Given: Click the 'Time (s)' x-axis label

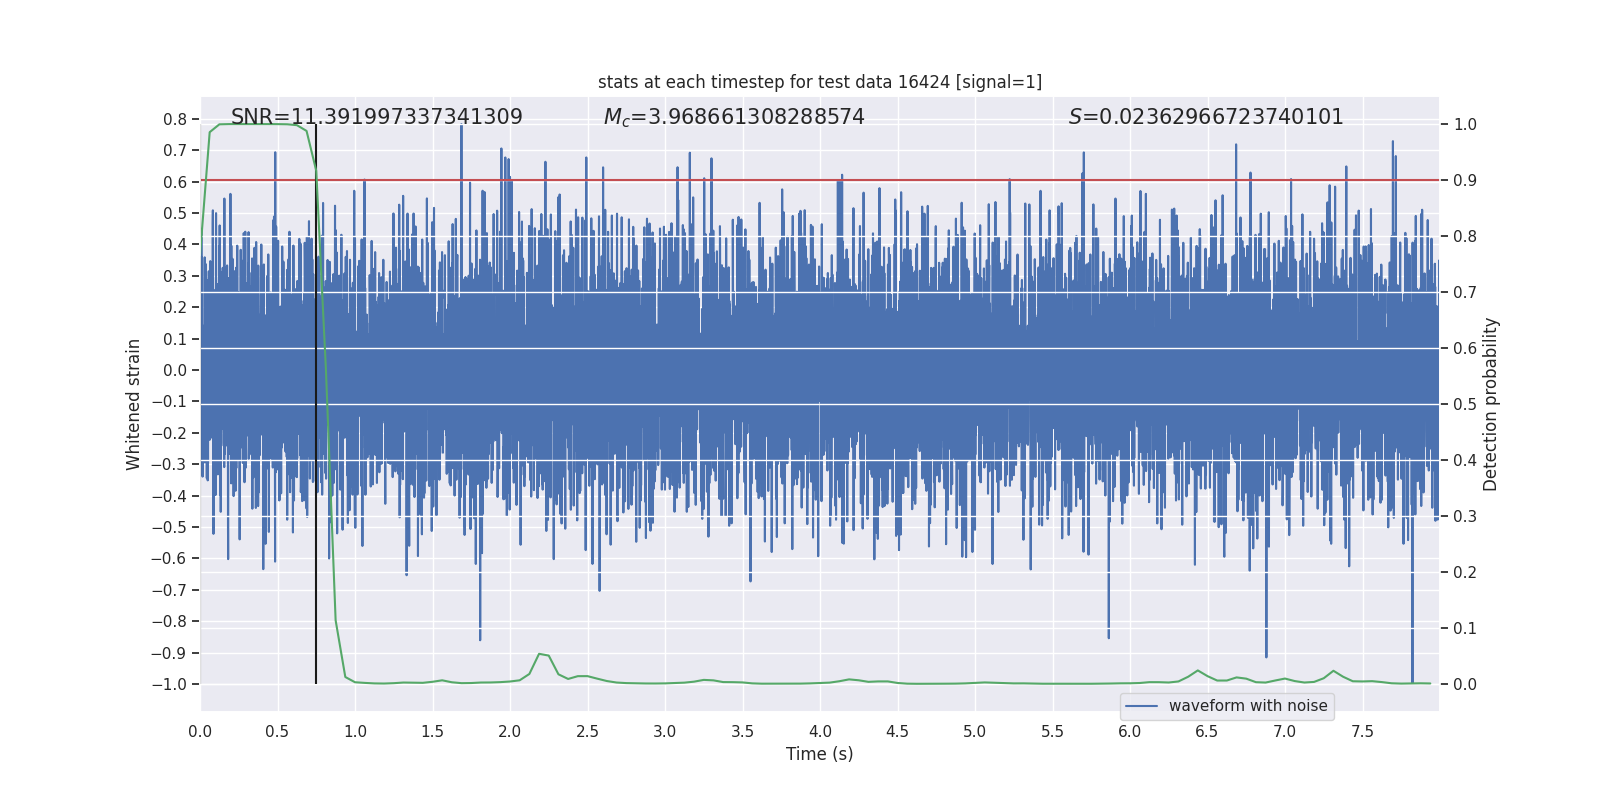Looking at the screenshot, I should click(x=820, y=754).
